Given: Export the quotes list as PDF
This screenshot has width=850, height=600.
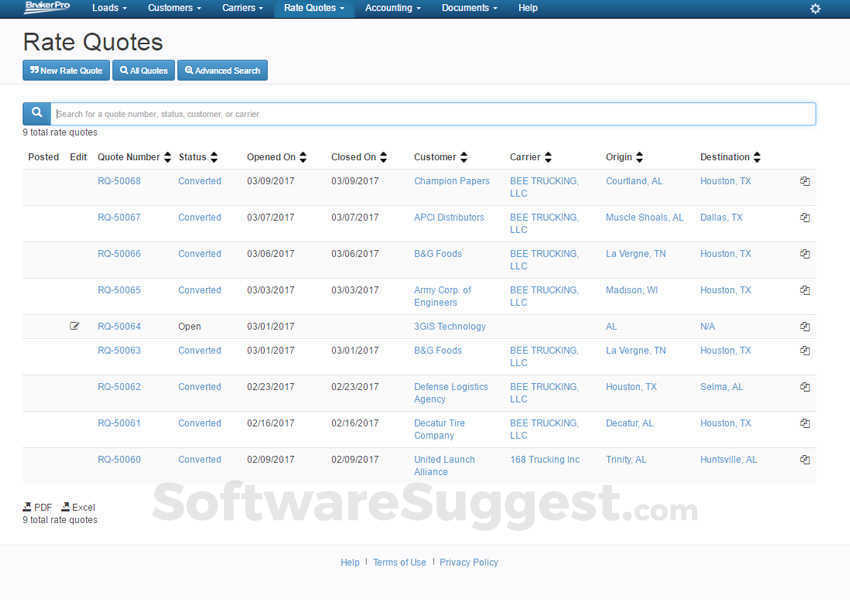Looking at the screenshot, I should pyautogui.click(x=37, y=507).
